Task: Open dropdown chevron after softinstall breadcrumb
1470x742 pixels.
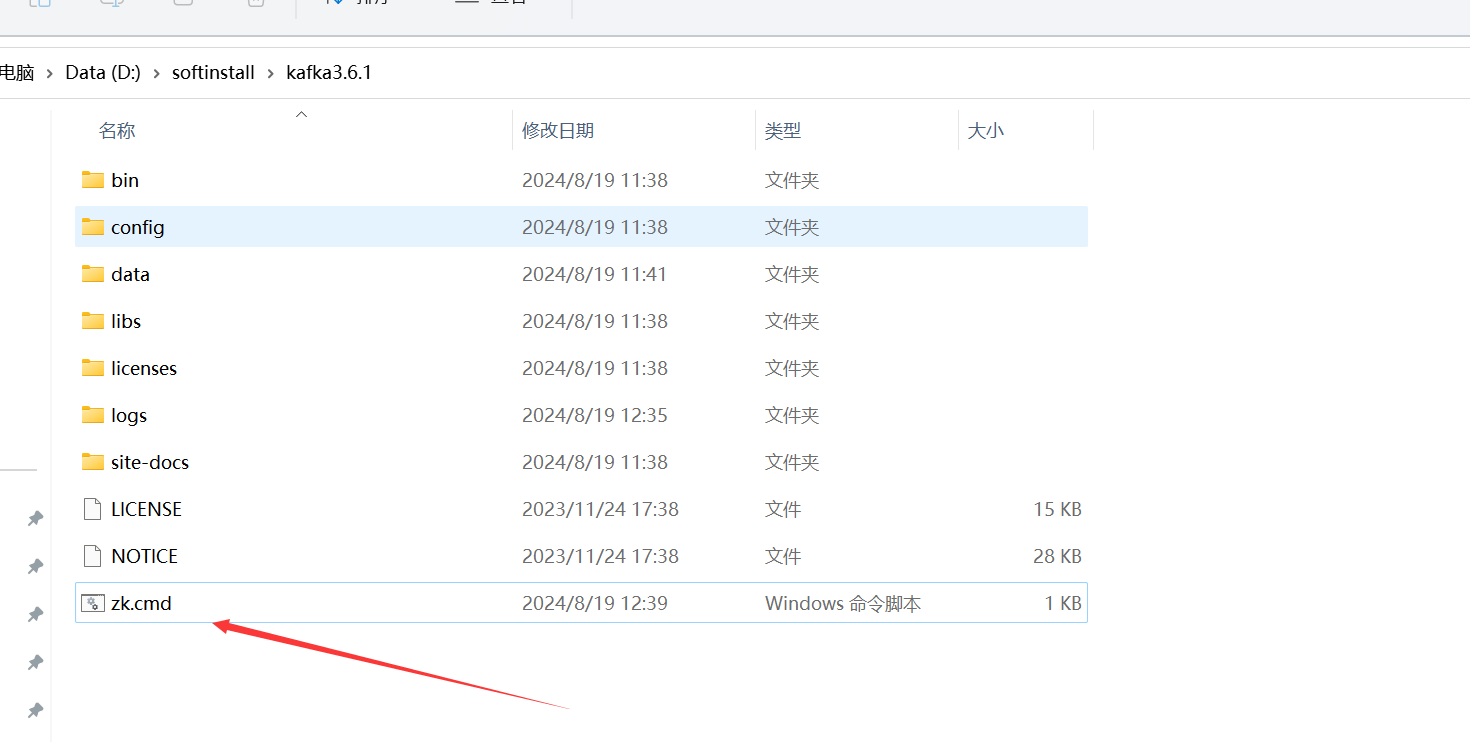Action: [x=271, y=73]
